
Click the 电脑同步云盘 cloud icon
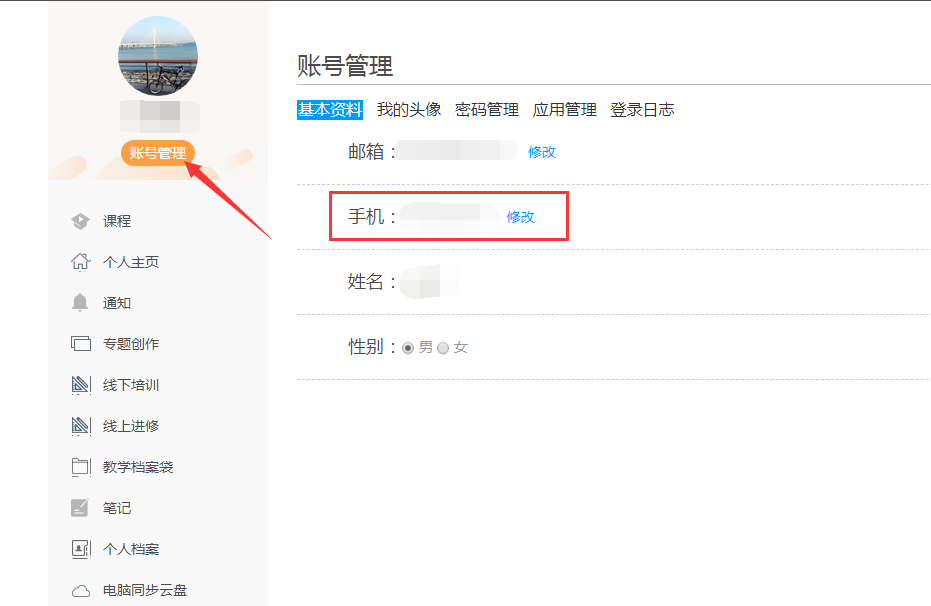(81, 590)
